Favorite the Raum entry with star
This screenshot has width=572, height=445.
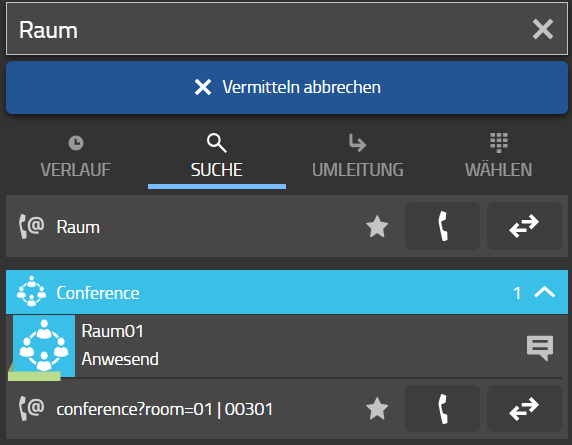(377, 227)
